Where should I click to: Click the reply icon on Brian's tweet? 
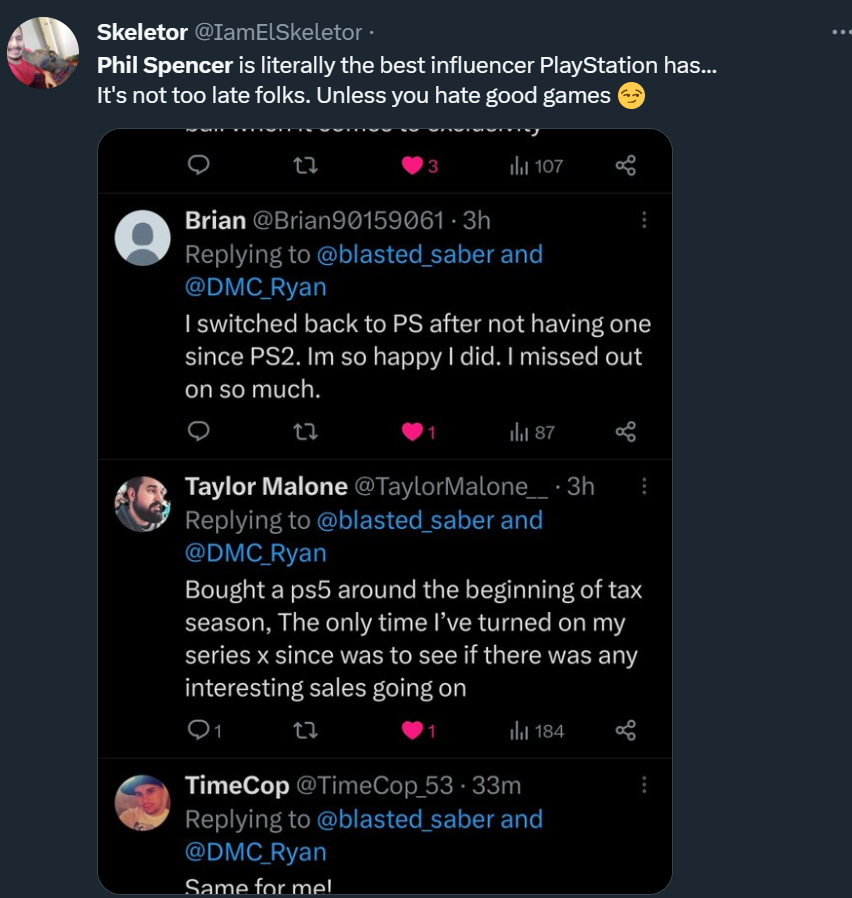pos(199,431)
